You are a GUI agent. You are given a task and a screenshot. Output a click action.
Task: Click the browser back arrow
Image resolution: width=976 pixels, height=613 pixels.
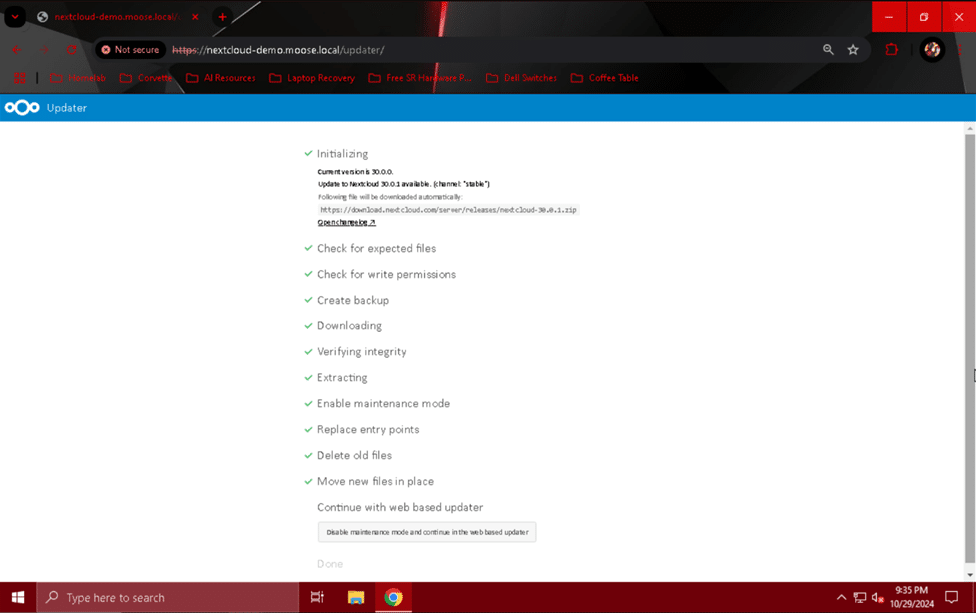pos(17,50)
